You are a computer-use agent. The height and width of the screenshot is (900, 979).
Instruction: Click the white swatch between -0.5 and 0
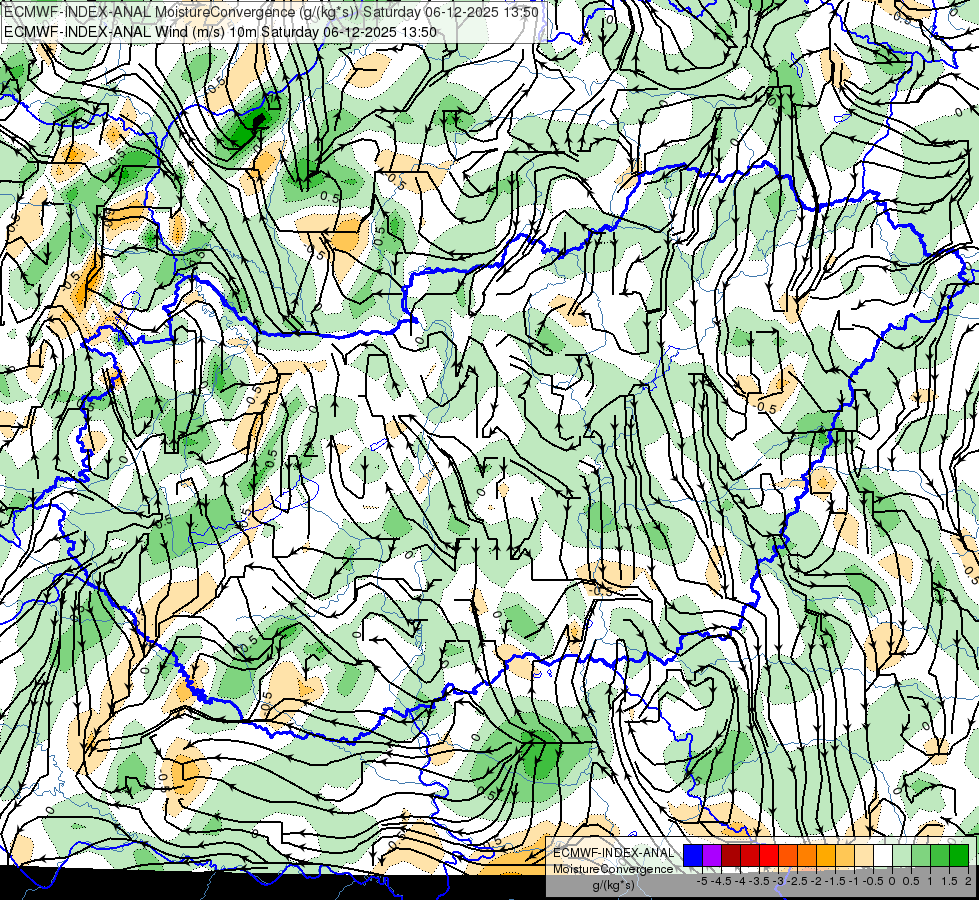point(883,856)
